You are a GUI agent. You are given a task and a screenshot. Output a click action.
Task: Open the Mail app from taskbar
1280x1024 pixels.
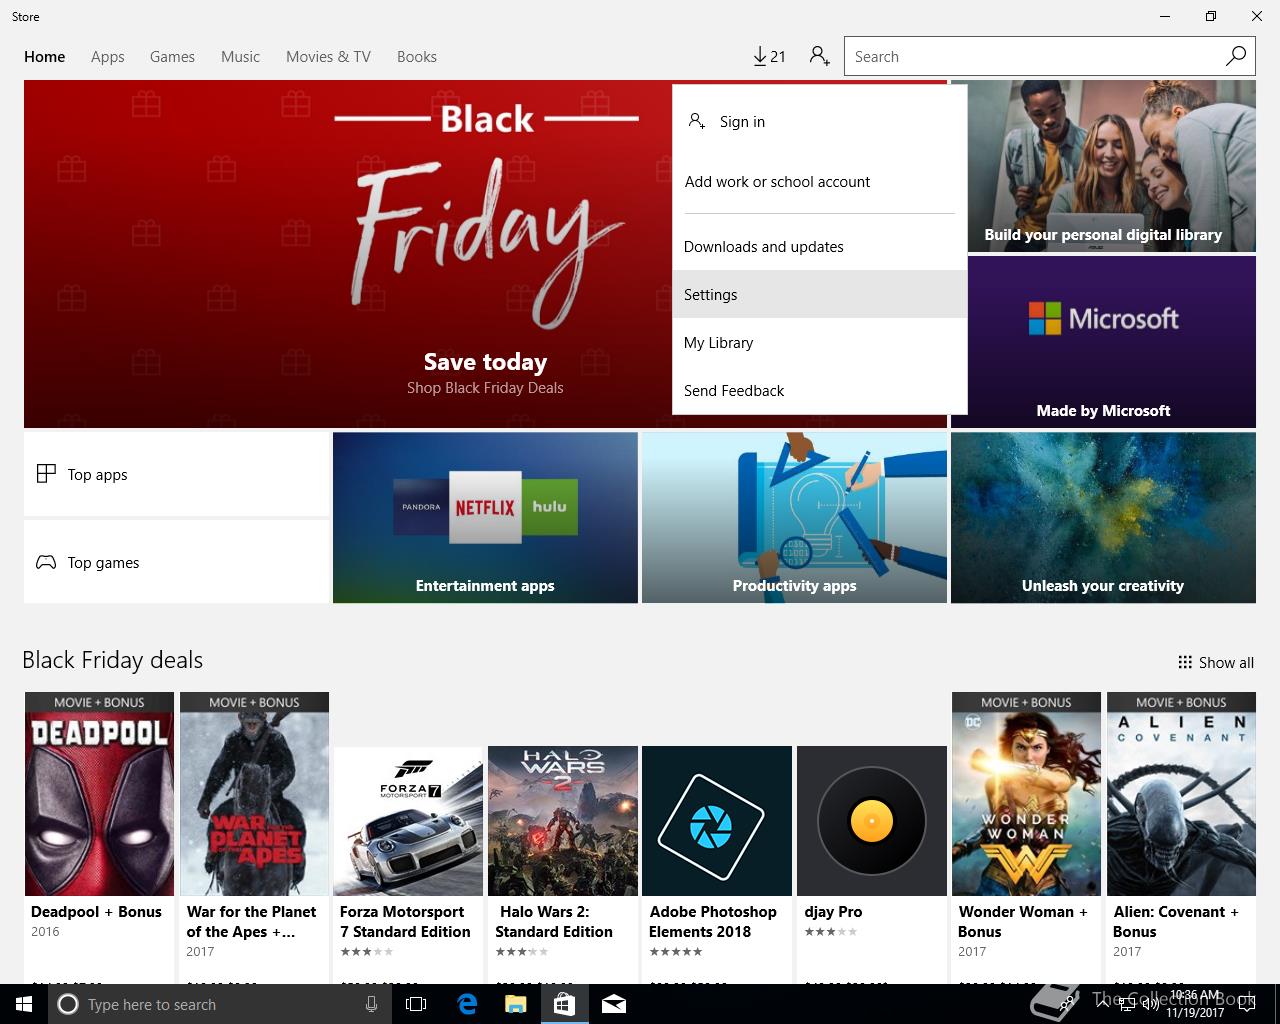613,1004
